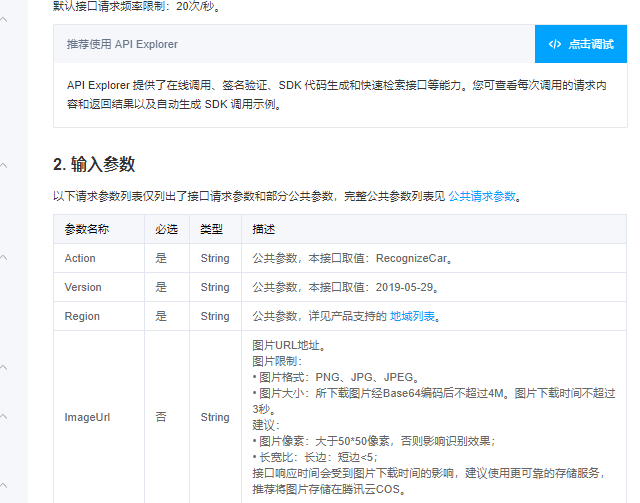This screenshot has width=640, height=503.
Task: Click the String type in Region row
Action: [215, 316]
